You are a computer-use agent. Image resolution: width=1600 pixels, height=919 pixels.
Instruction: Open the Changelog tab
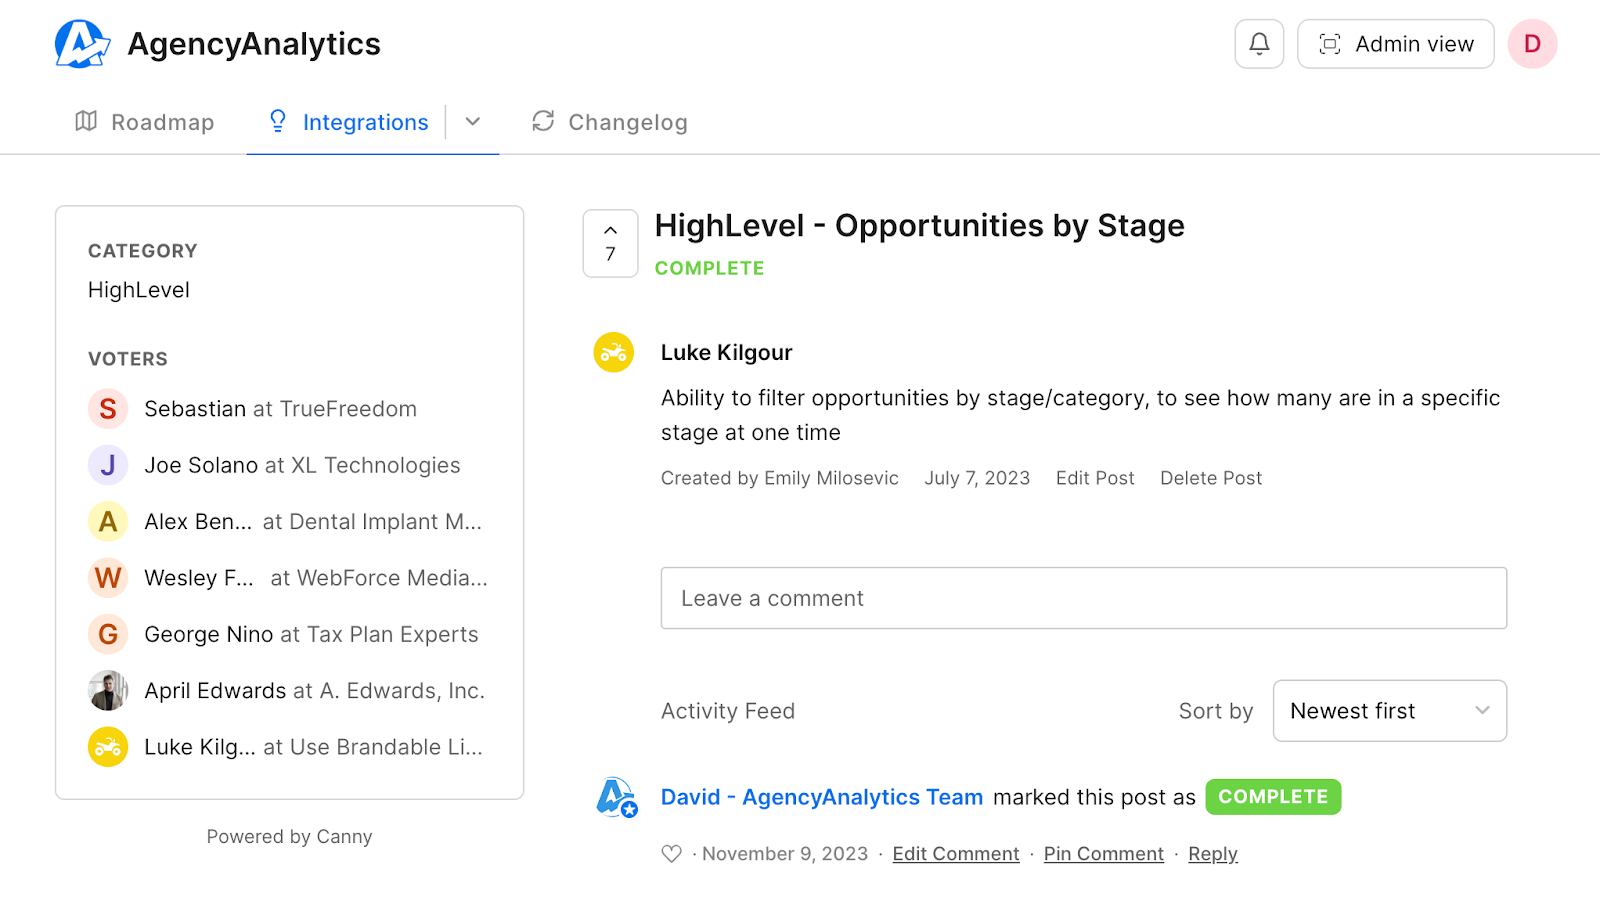tap(610, 122)
